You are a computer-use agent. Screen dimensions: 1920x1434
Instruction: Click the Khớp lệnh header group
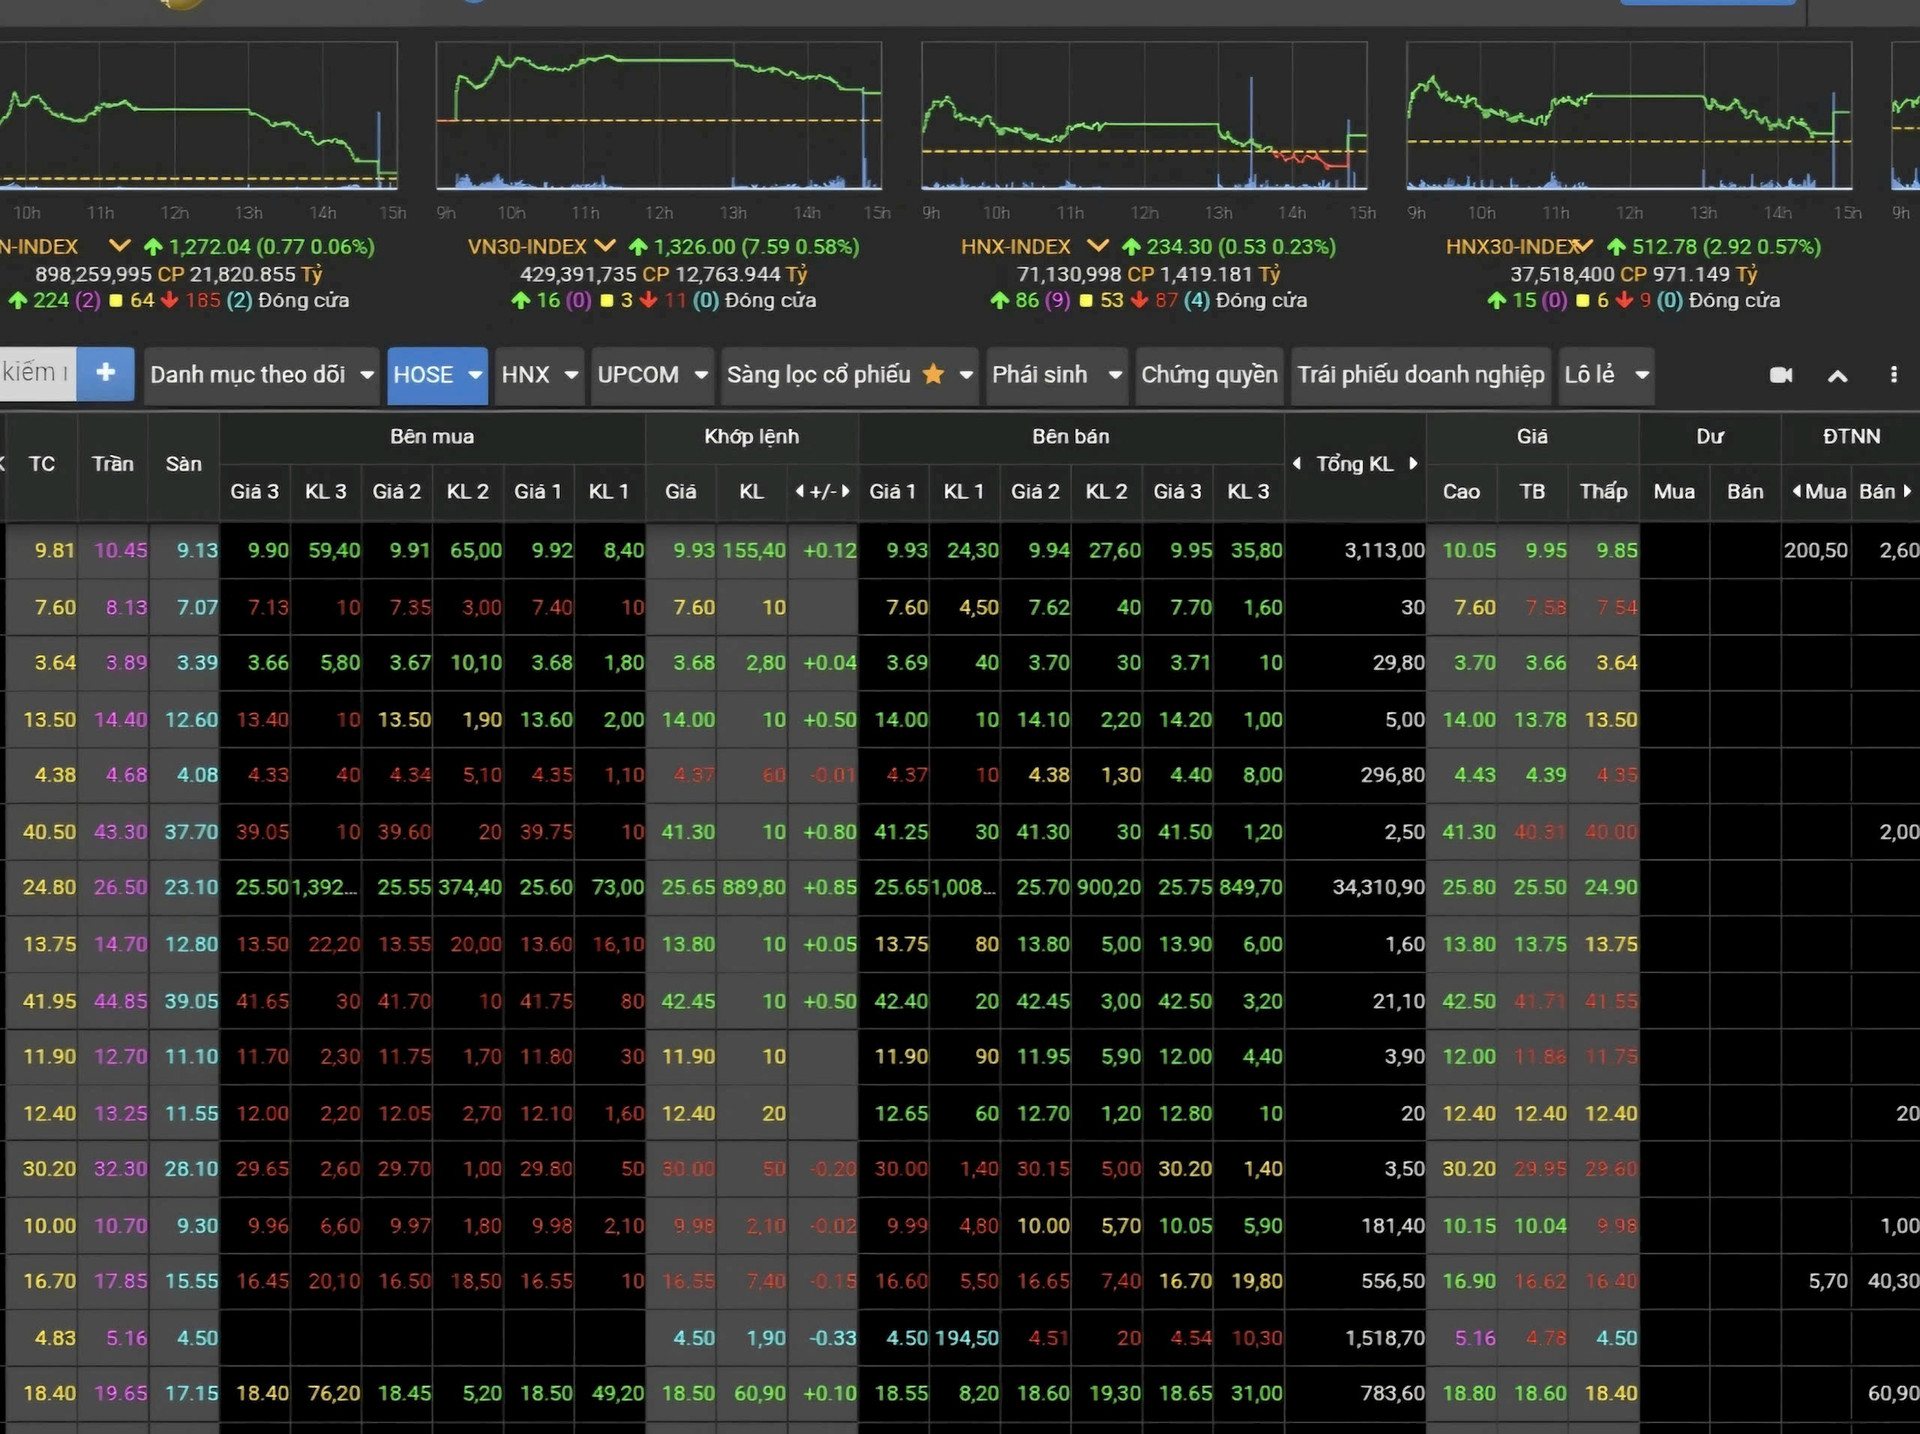(x=751, y=437)
